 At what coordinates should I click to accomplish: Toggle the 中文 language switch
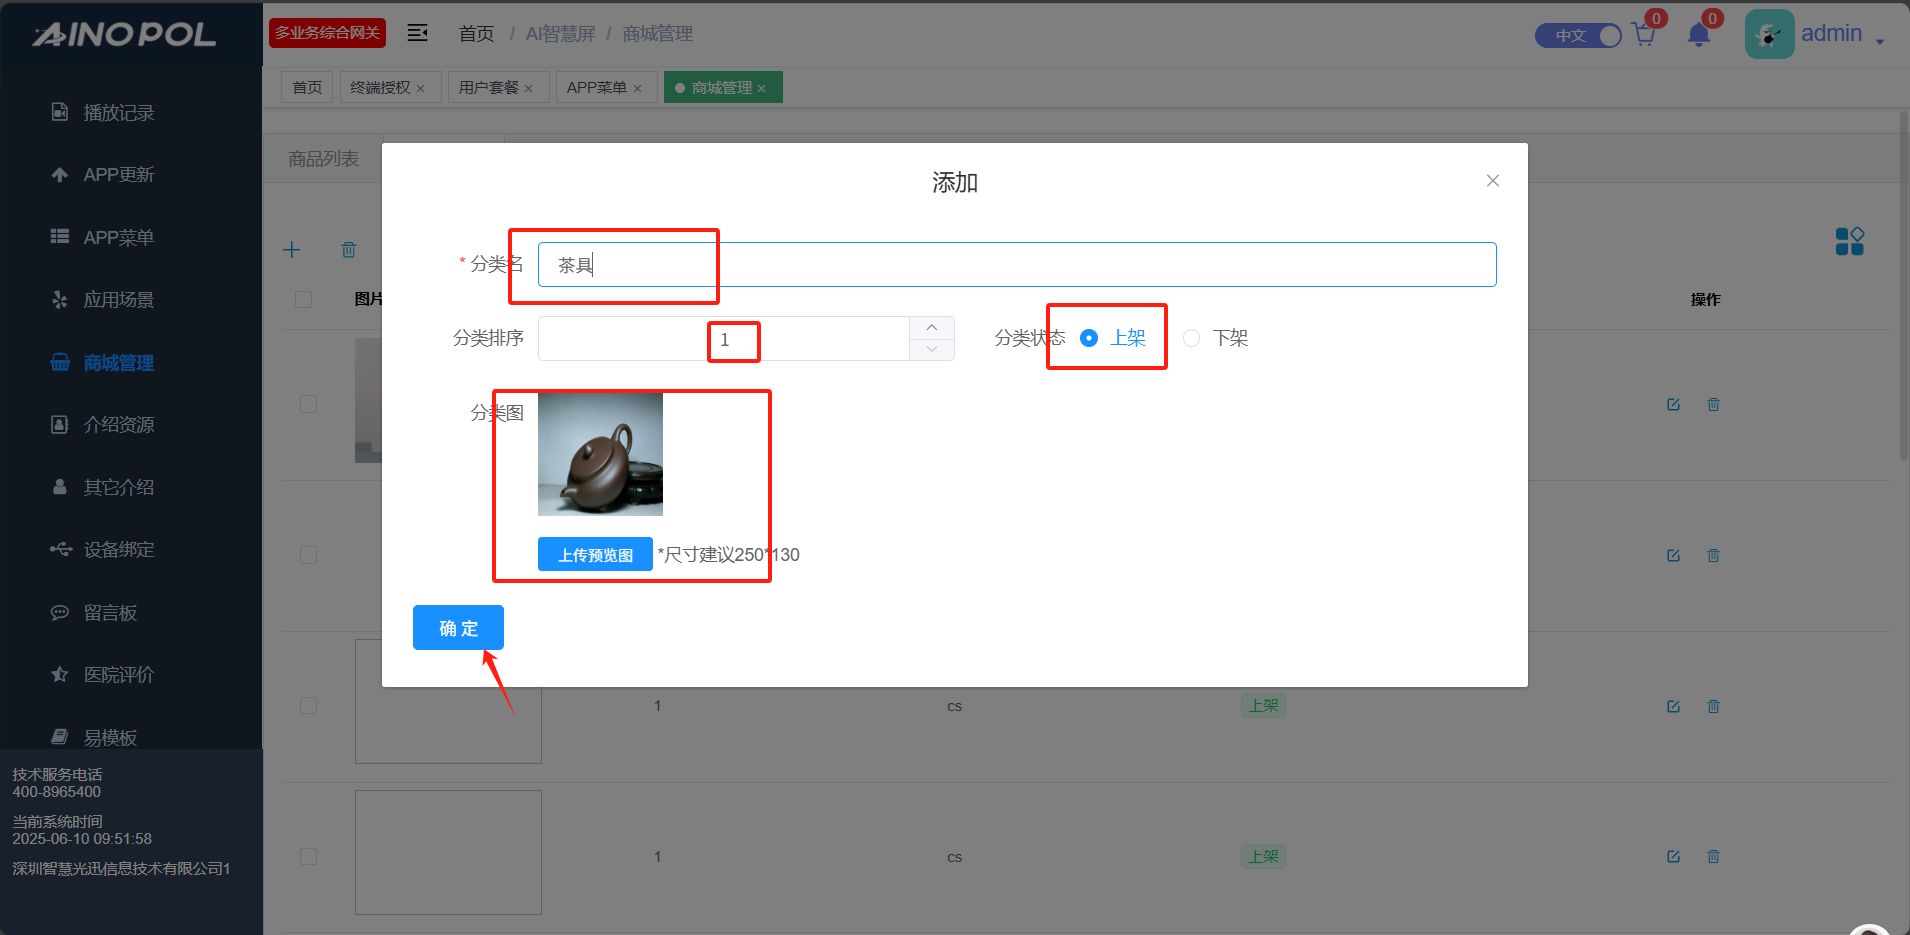point(1578,36)
